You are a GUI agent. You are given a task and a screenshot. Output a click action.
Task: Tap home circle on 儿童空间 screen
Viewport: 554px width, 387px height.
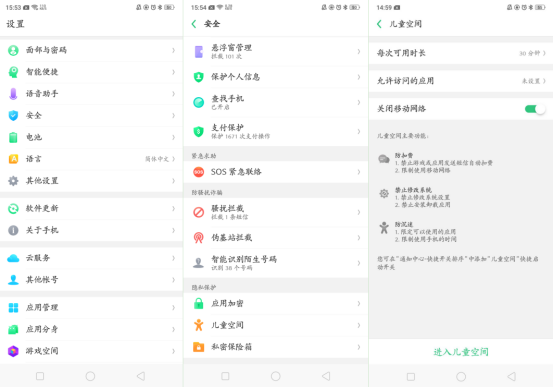point(461,376)
